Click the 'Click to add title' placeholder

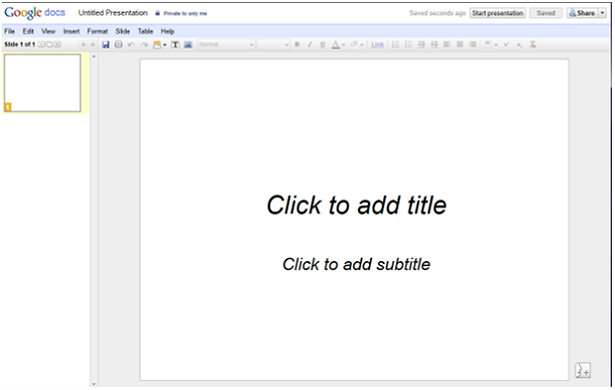[357, 205]
